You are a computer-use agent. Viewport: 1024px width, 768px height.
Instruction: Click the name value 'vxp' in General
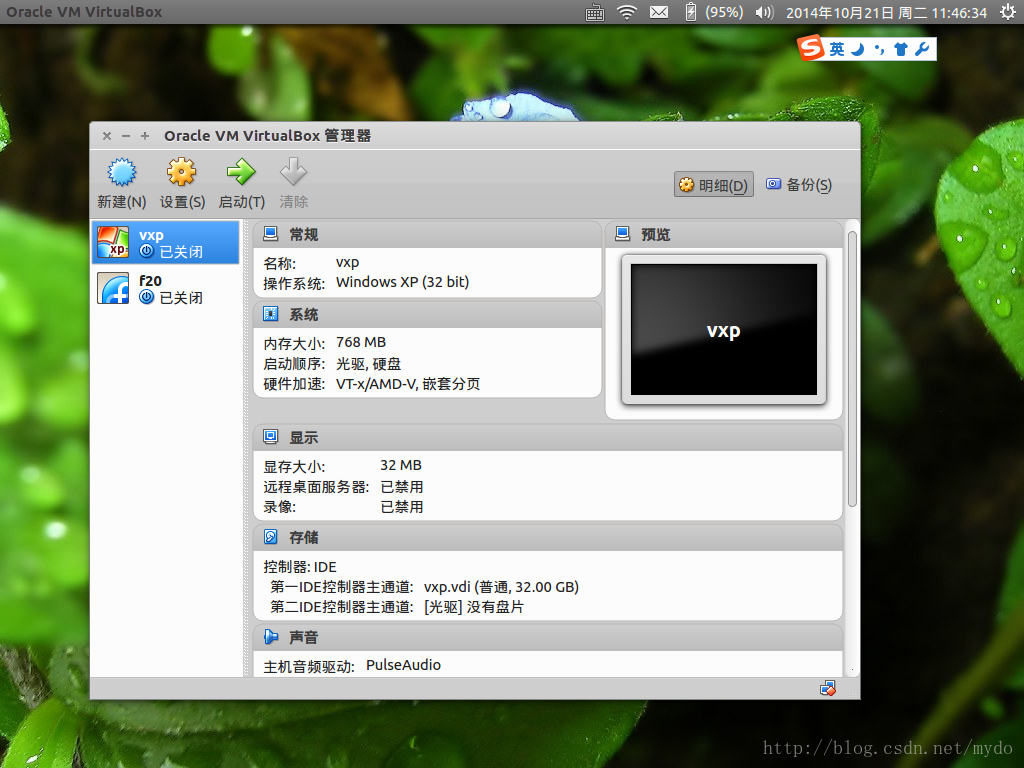pyautogui.click(x=347, y=263)
